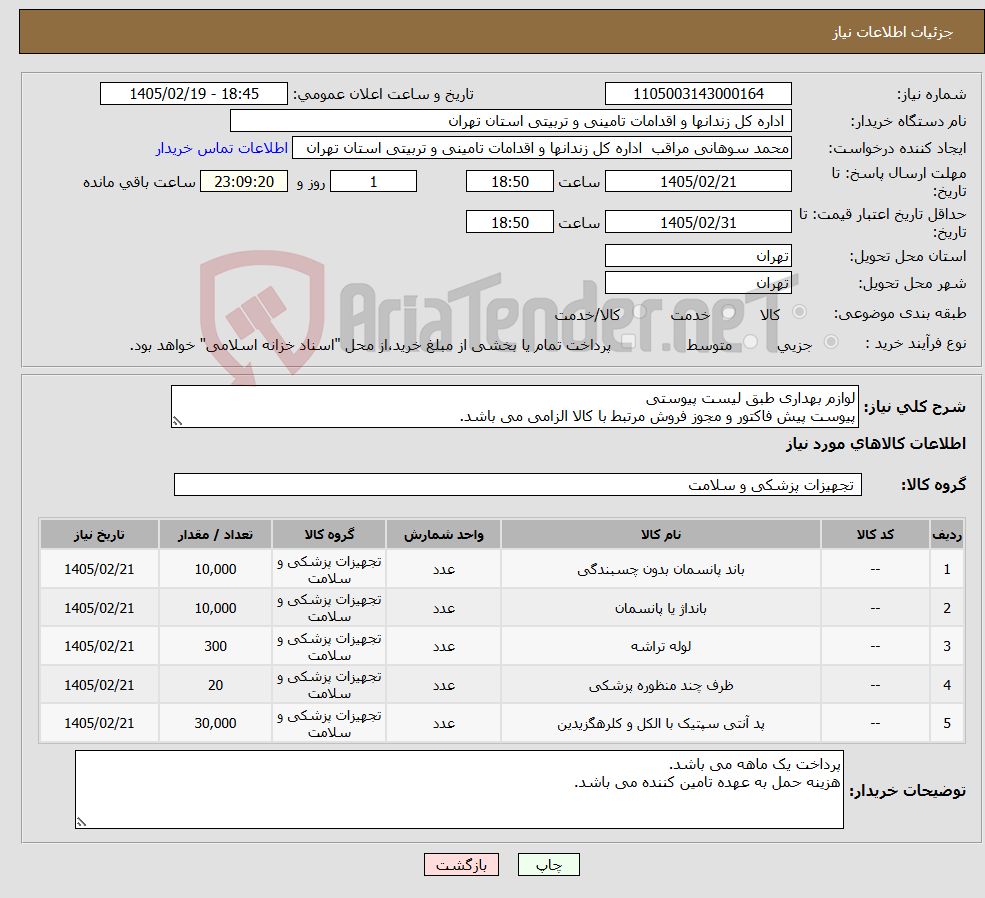Click the announcement date field 1405/02/19 - 18:45
The width and height of the screenshot is (985, 898).
[x=193, y=94]
